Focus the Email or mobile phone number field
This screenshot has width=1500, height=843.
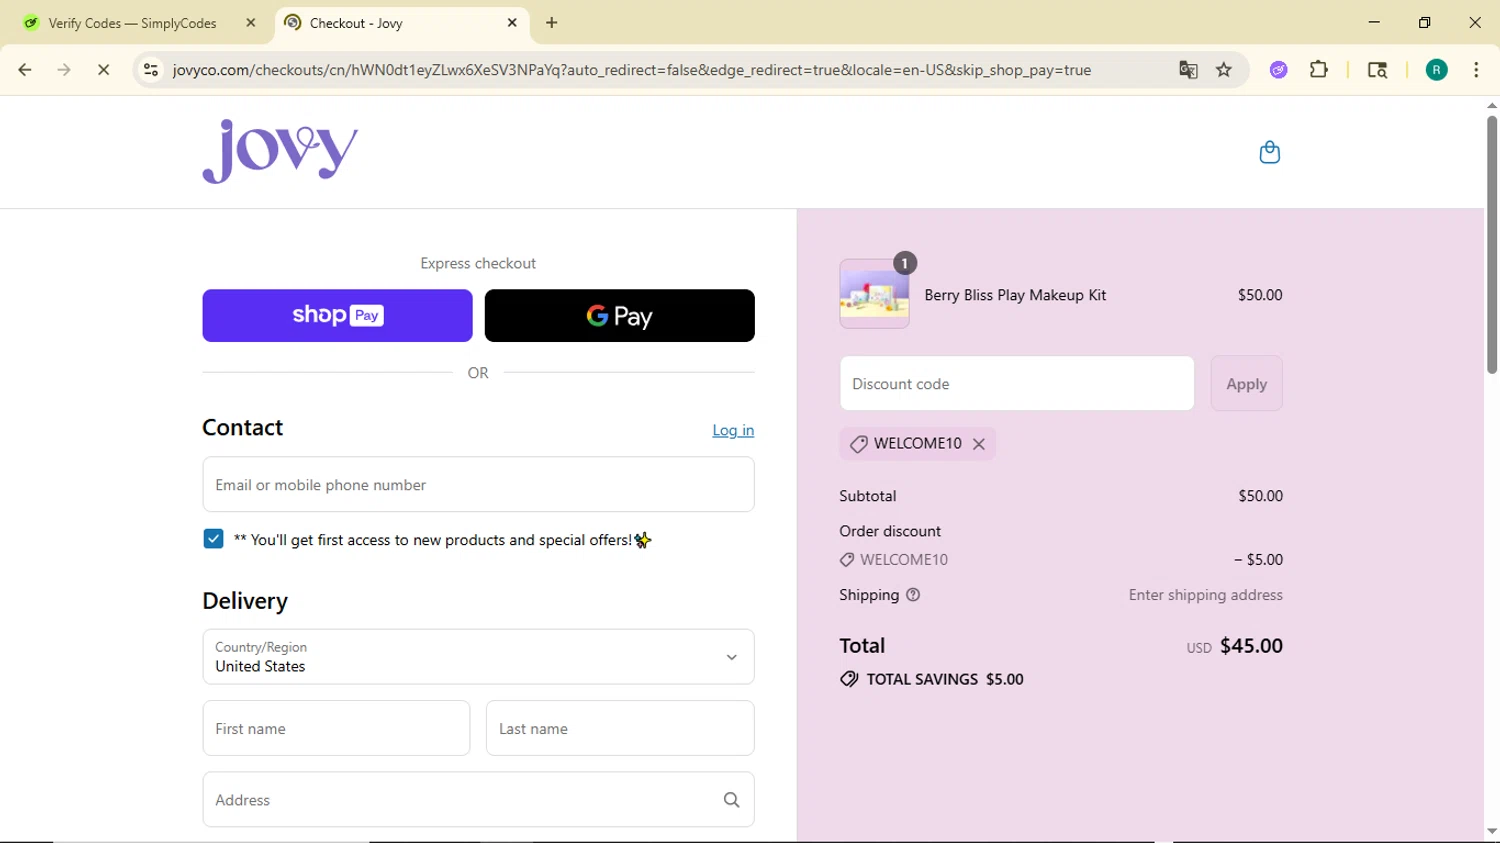478,485
